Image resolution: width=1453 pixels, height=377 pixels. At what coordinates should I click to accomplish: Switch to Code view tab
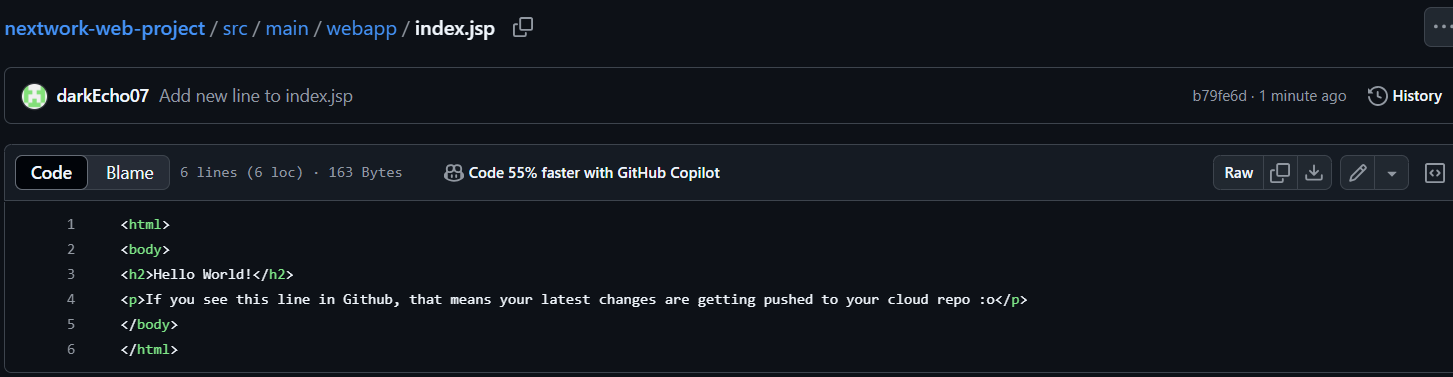coord(51,173)
